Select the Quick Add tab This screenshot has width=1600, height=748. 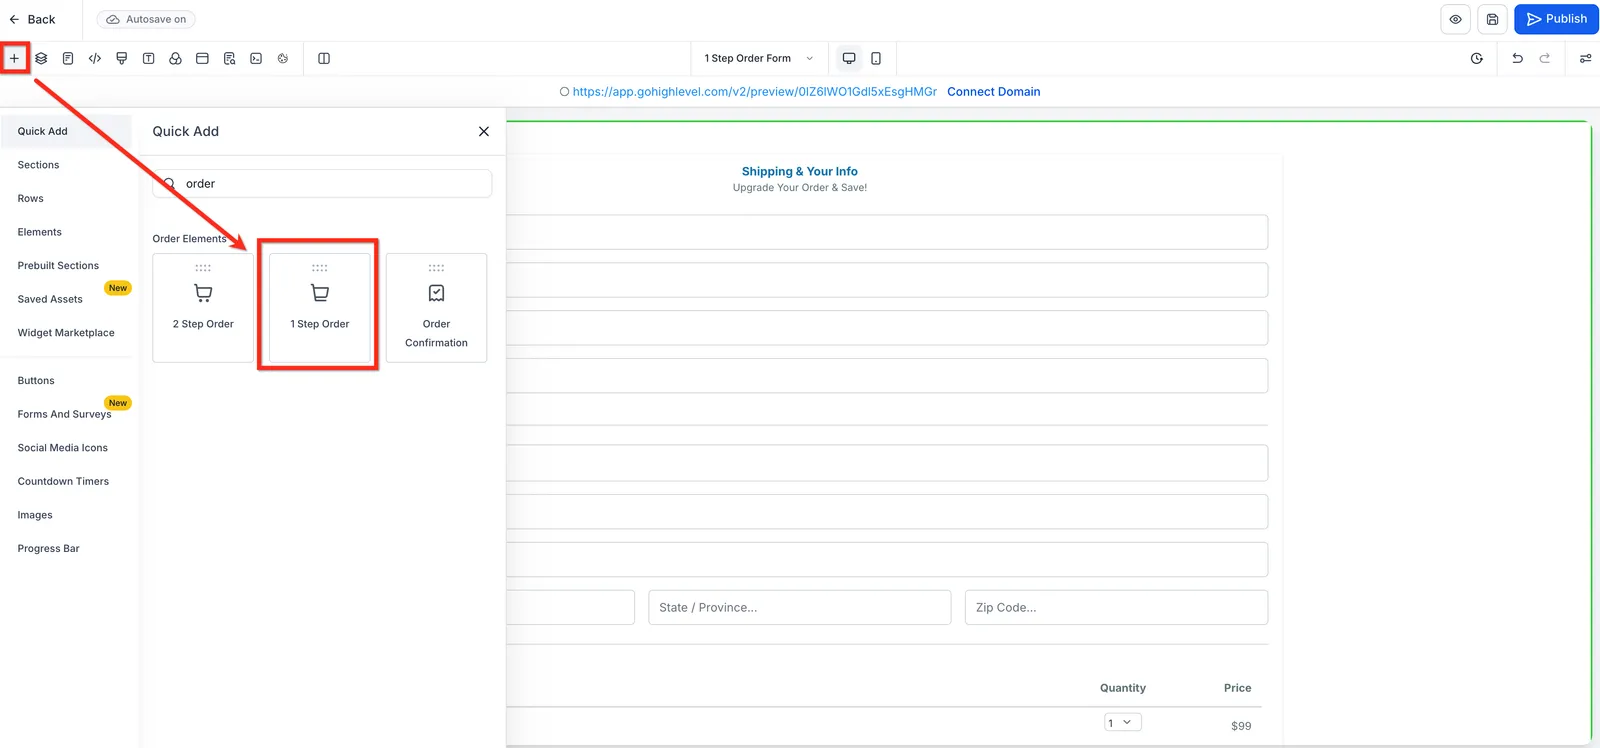point(66,131)
